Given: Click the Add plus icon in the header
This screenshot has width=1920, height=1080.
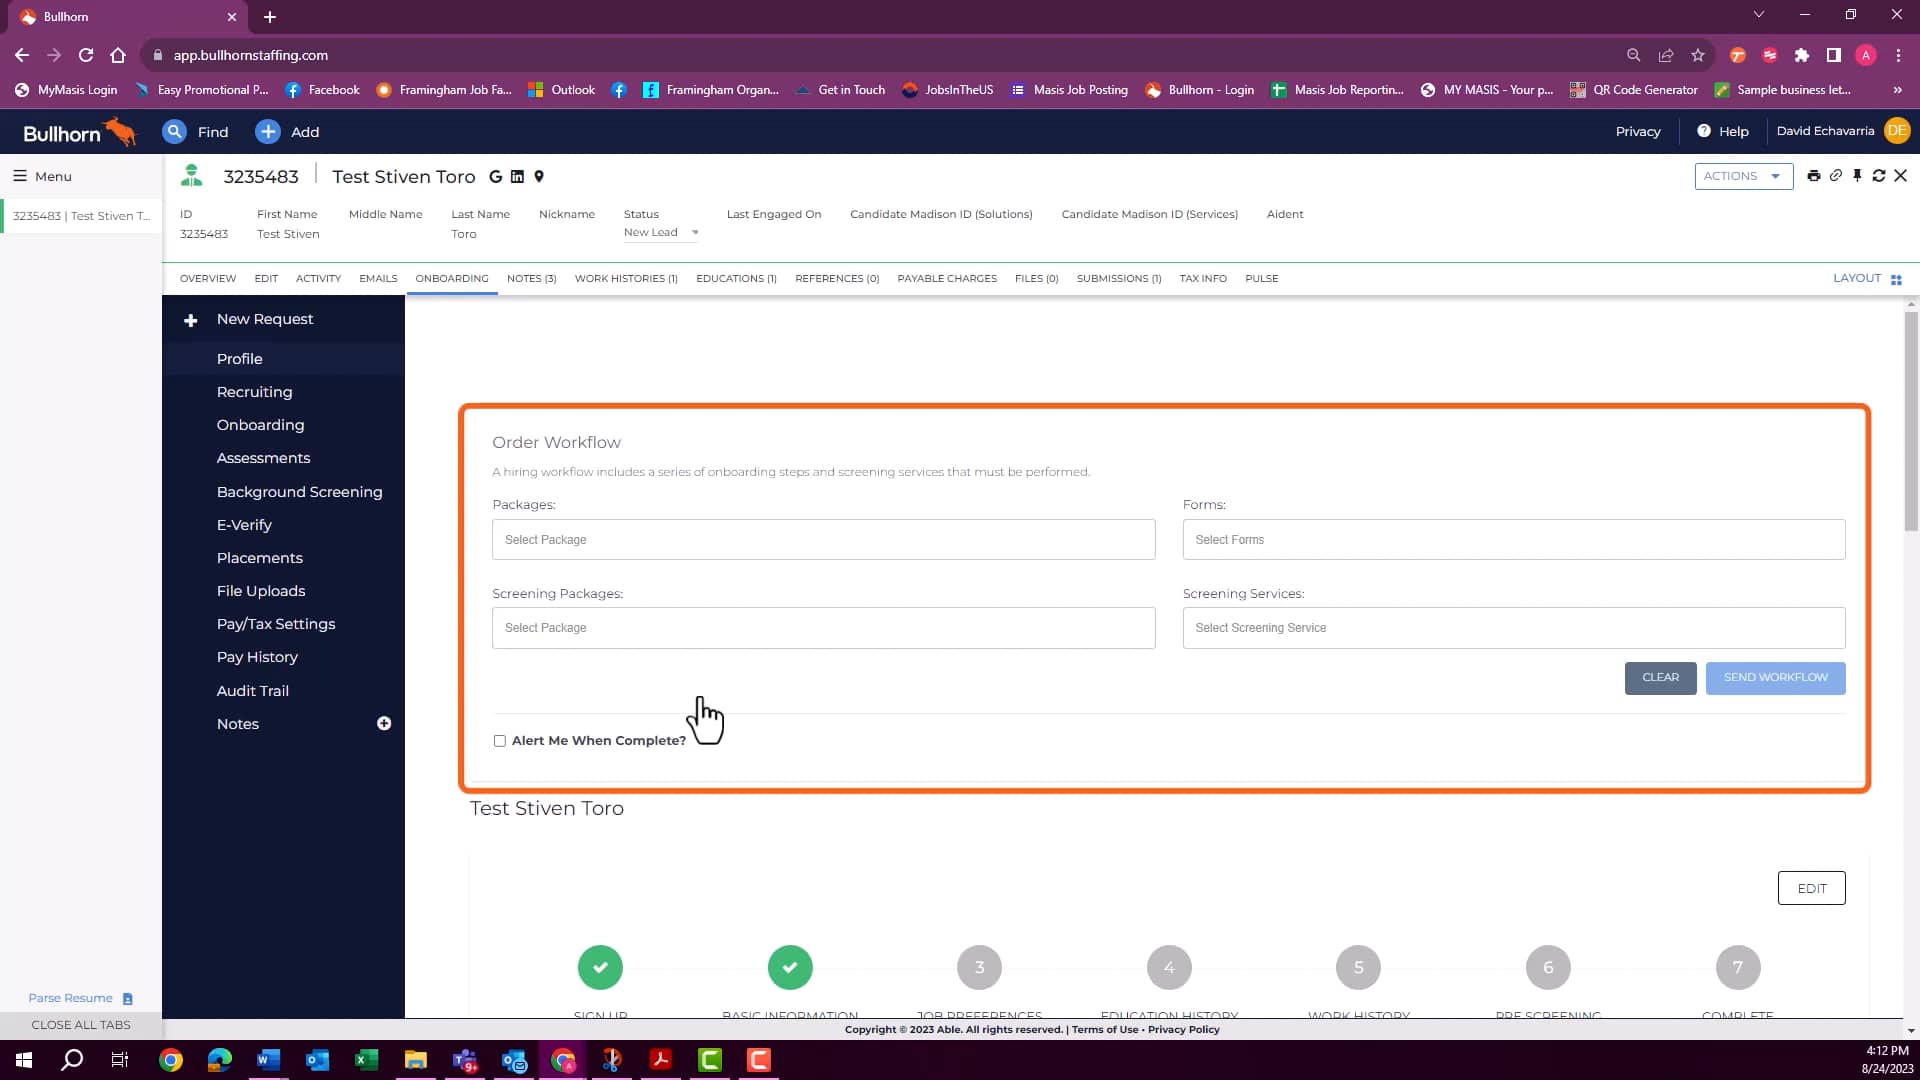Looking at the screenshot, I should pyautogui.click(x=267, y=131).
